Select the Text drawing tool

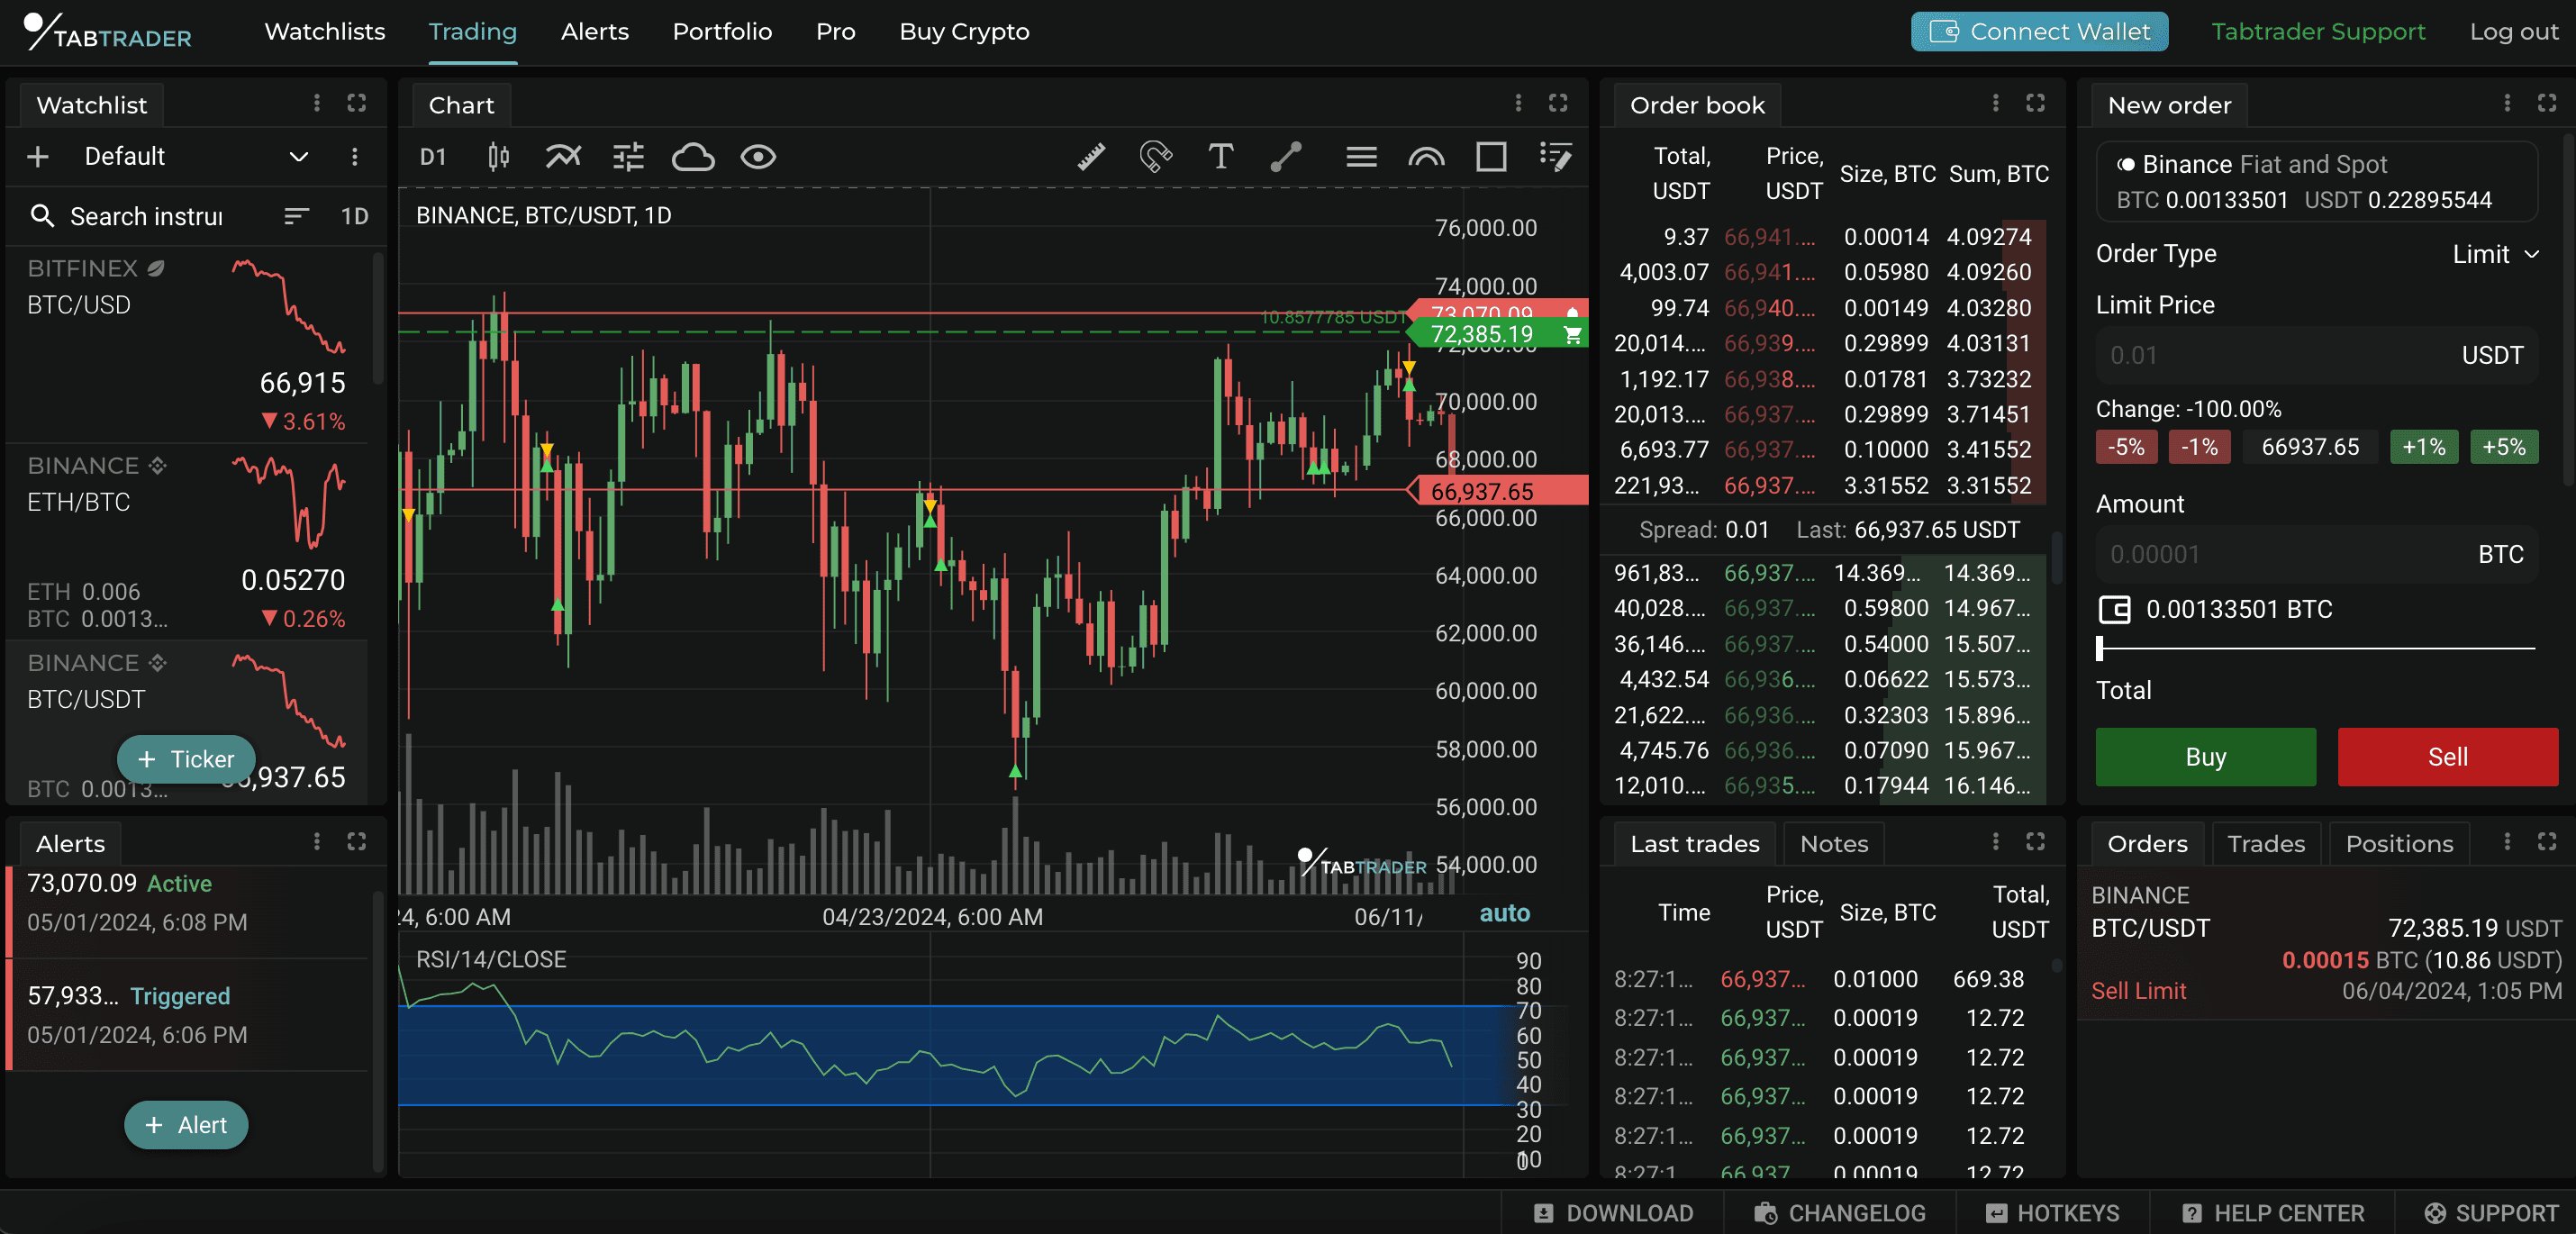pos(1221,157)
